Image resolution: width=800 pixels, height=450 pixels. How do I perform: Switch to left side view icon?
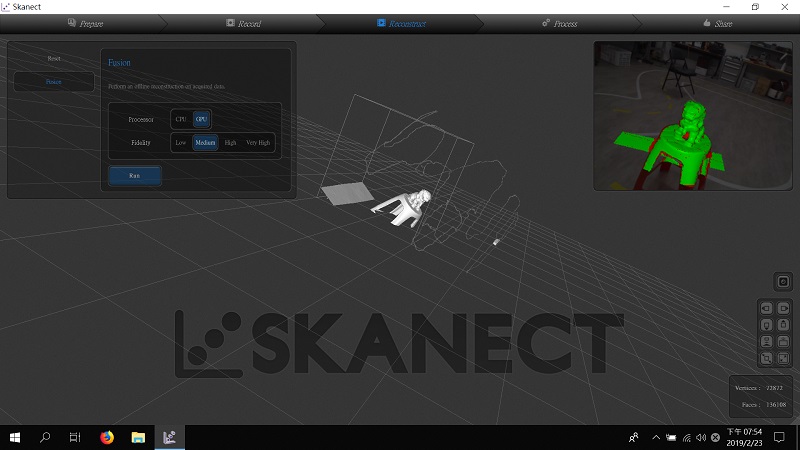[x=766, y=308]
